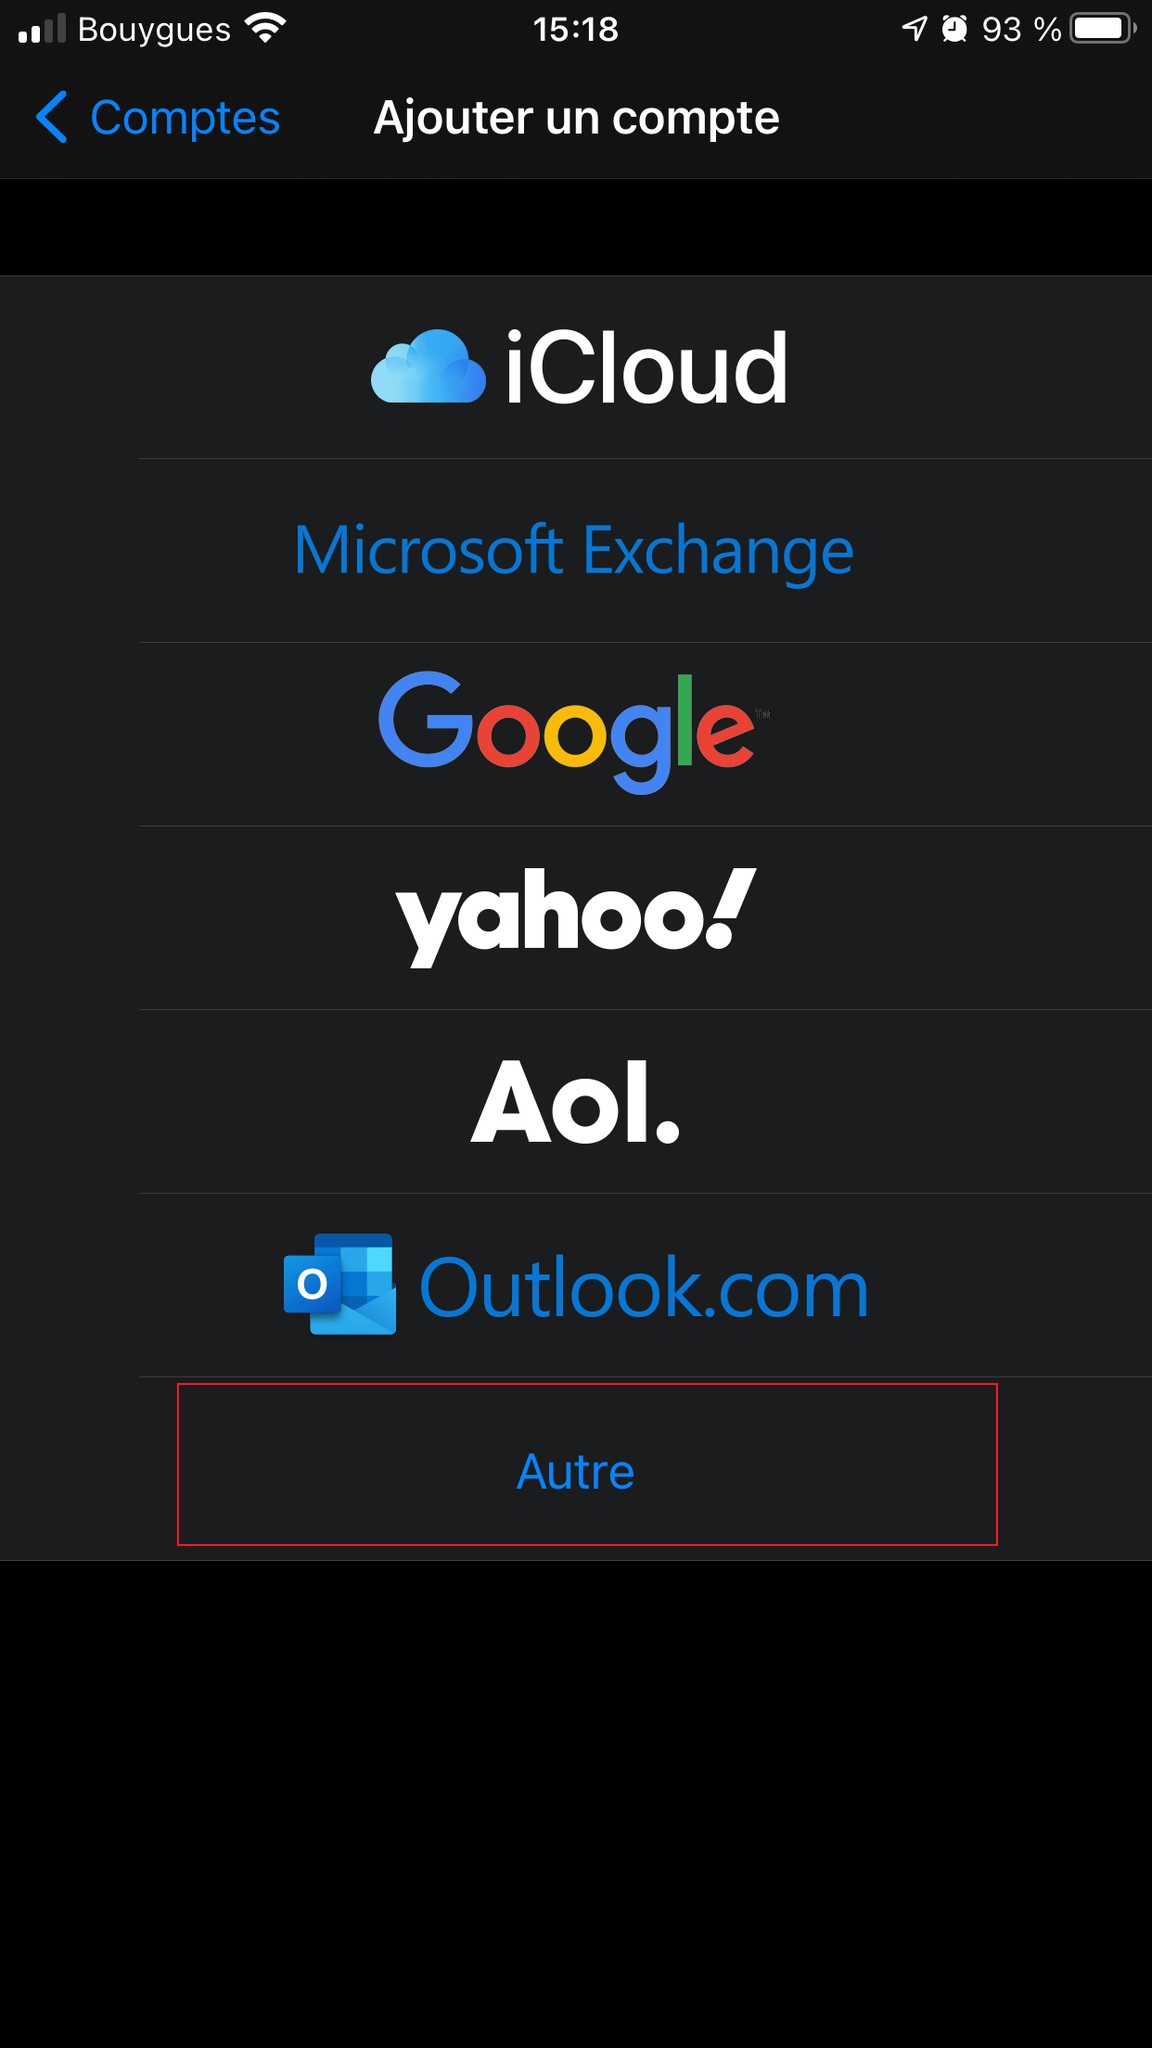Screen dimensions: 1152x2048
Task: Tap the iCloud text label
Action: (x=647, y=369)
